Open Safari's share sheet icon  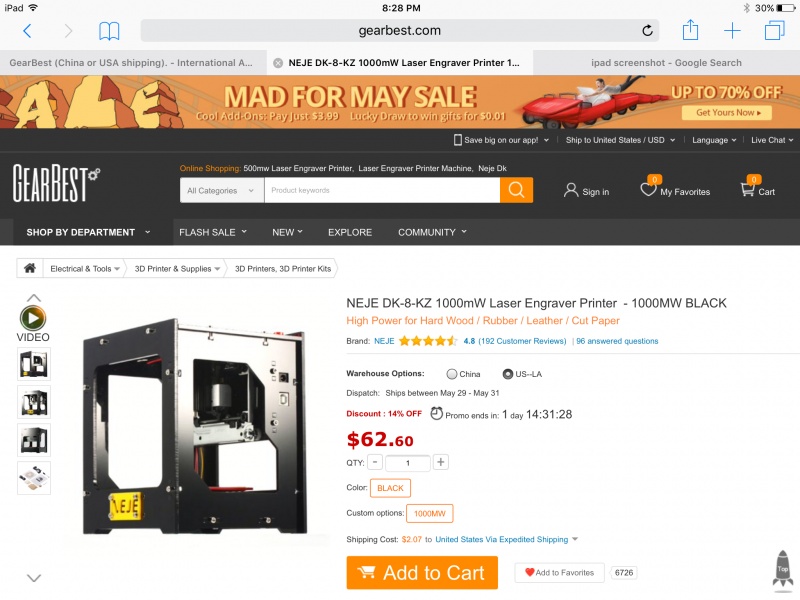click(690, 30)
